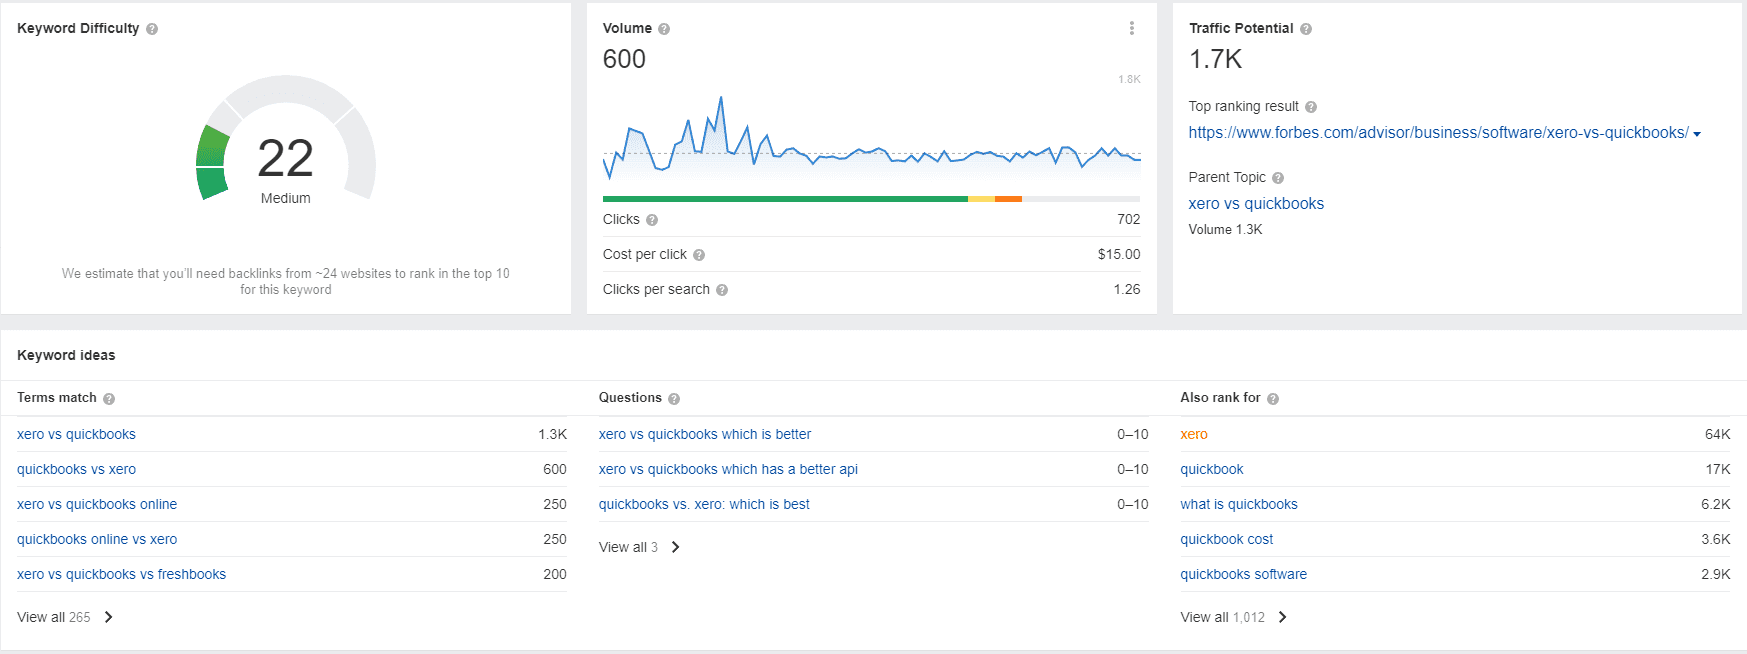Open the Volume card three-dot menu
The height and width of the screenshot is (654, 1747).
1132,28
